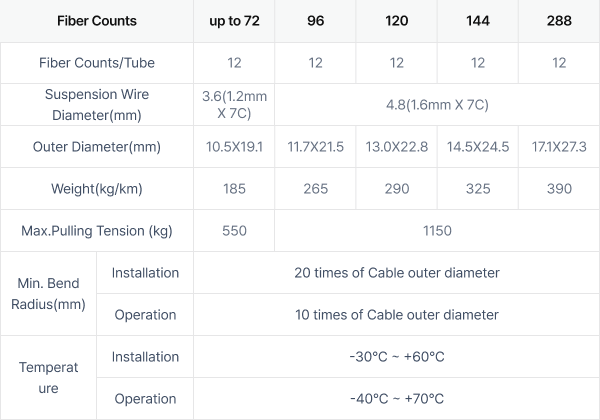Select the 325 weight value
Image resolution: width=600 pixels, height=420 pixels.
(x=478, y=189)
